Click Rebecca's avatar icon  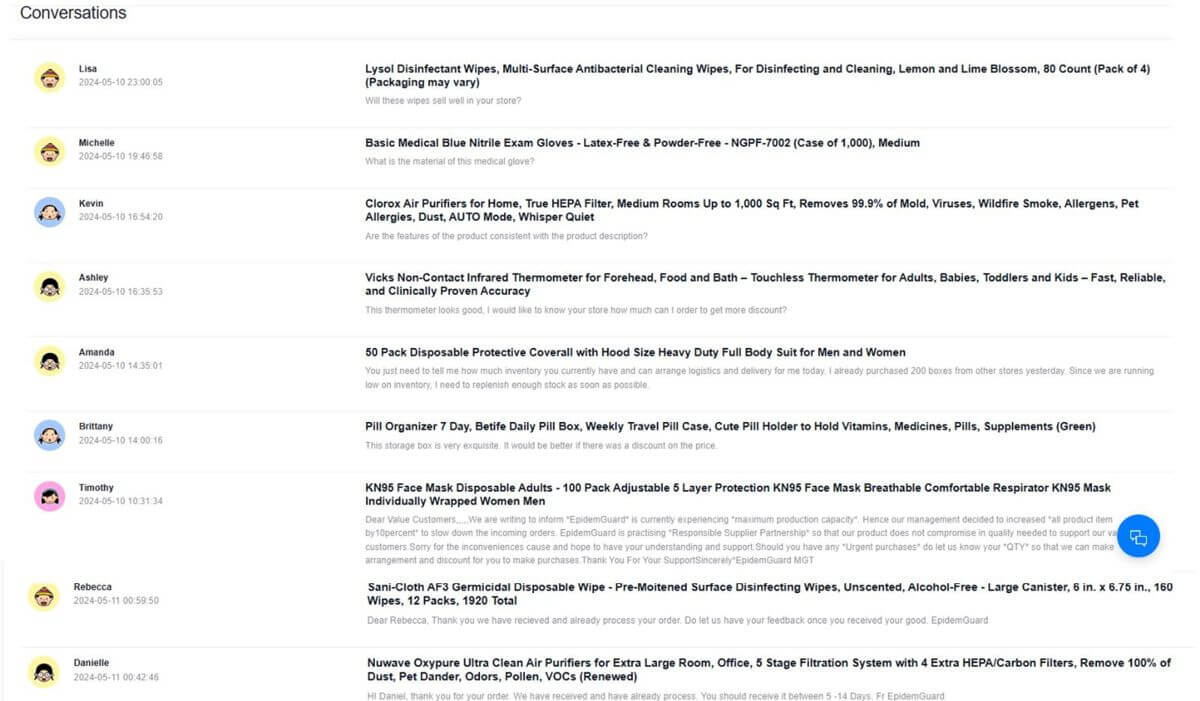(44, 596)
